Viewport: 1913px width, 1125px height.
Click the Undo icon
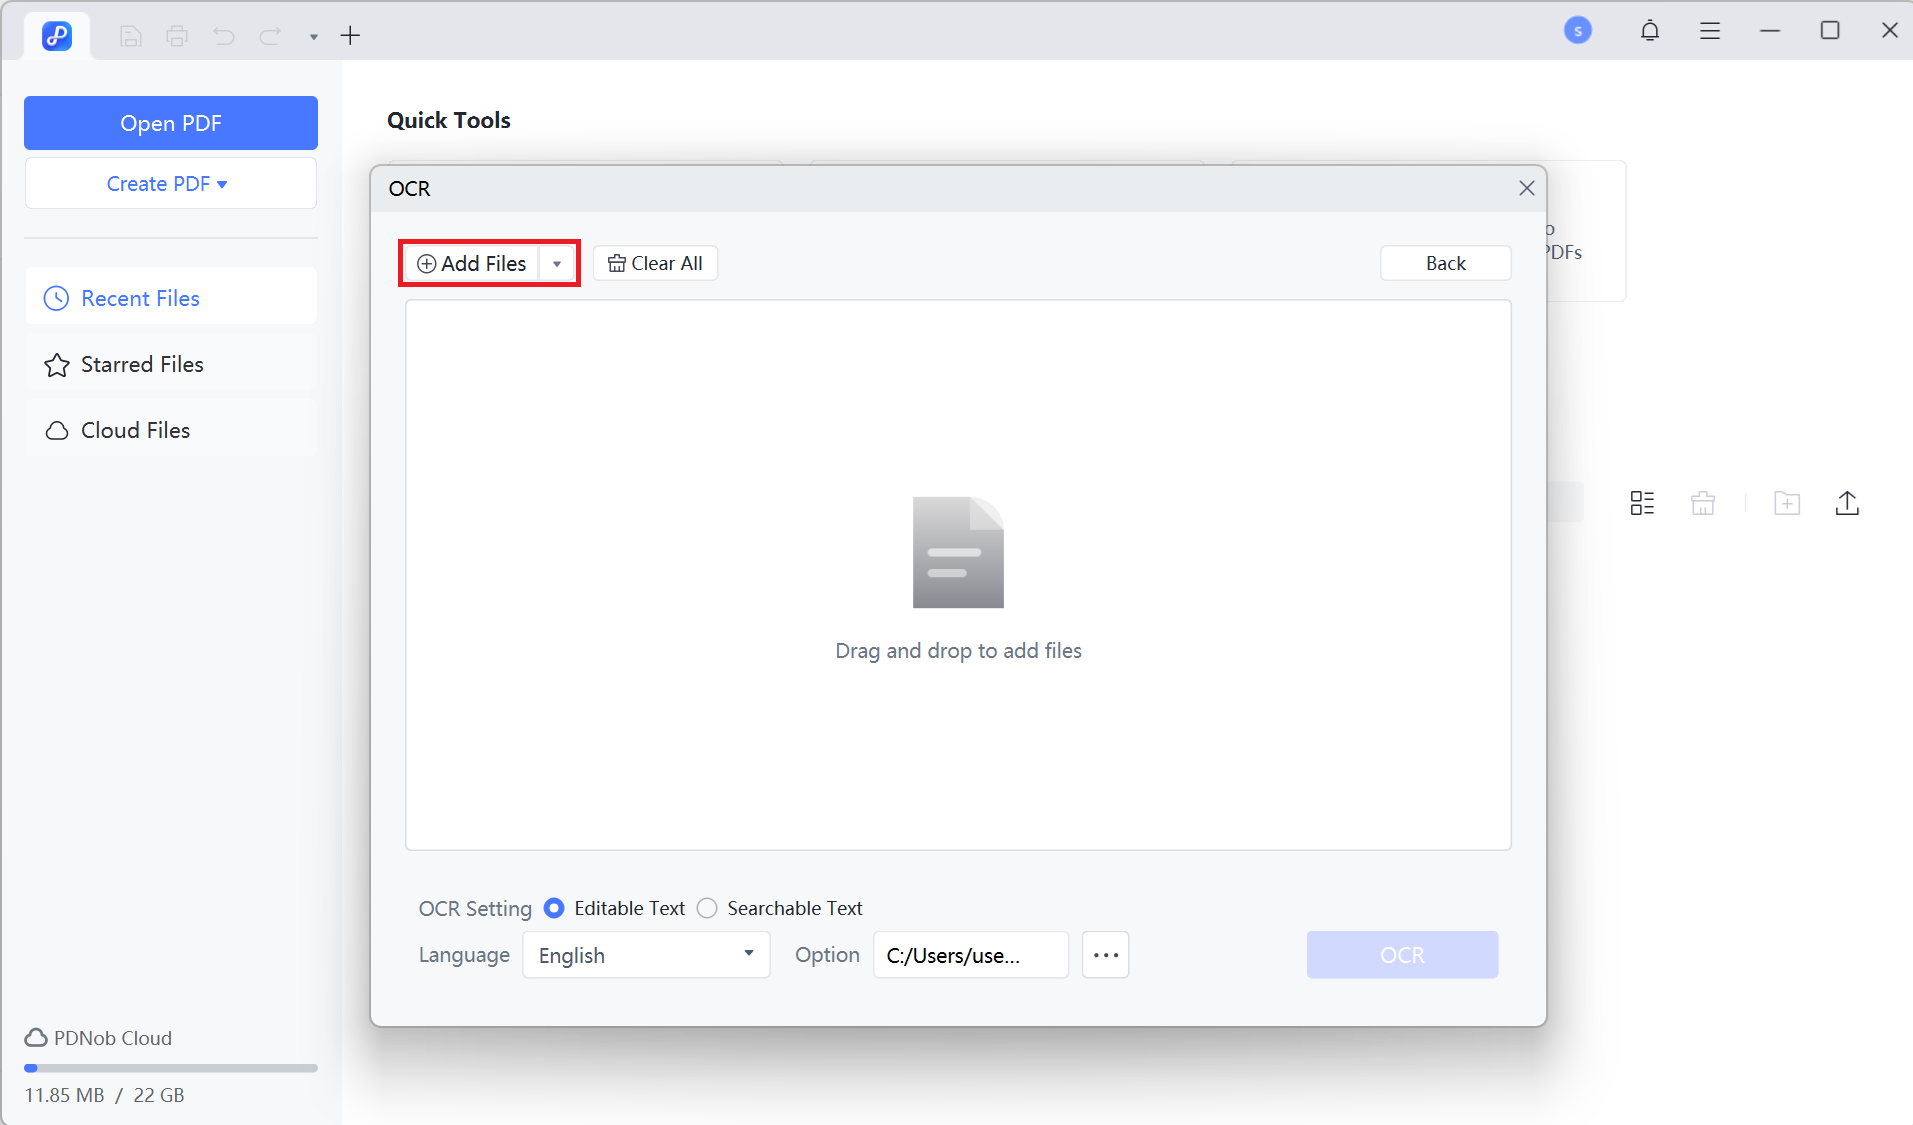pyautogui.click(x=223, y=36)
